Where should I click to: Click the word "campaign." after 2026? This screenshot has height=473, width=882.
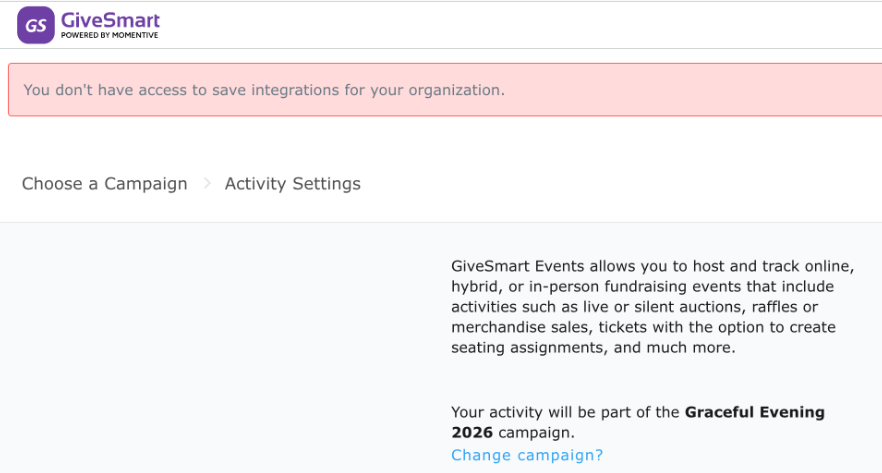[537, 433]
